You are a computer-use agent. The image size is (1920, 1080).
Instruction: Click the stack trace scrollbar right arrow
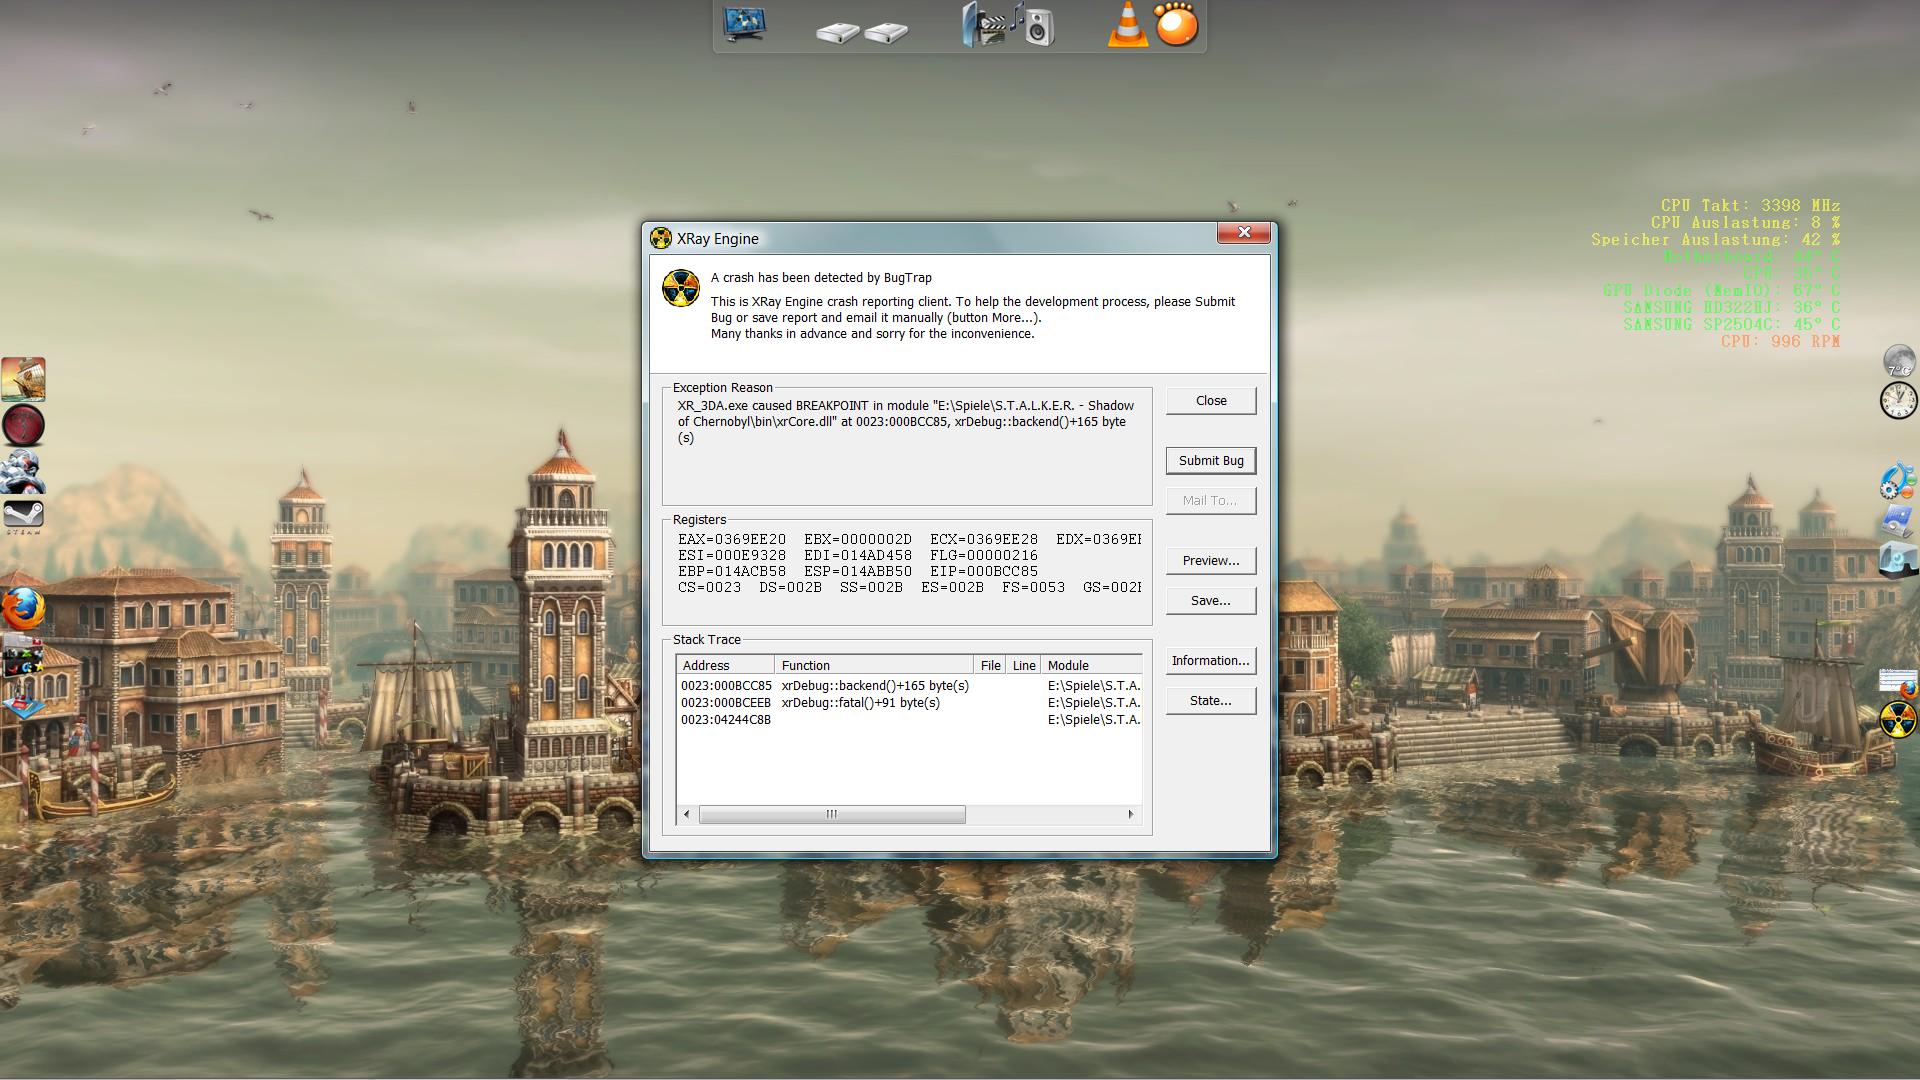pos(1131,815)
